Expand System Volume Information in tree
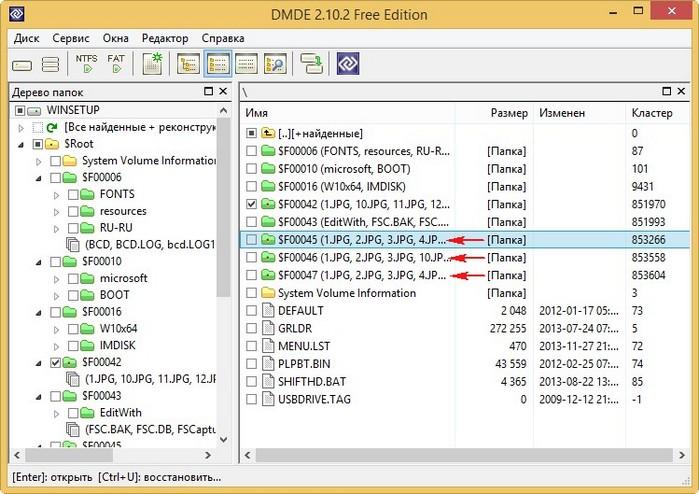 pos(39,161)
